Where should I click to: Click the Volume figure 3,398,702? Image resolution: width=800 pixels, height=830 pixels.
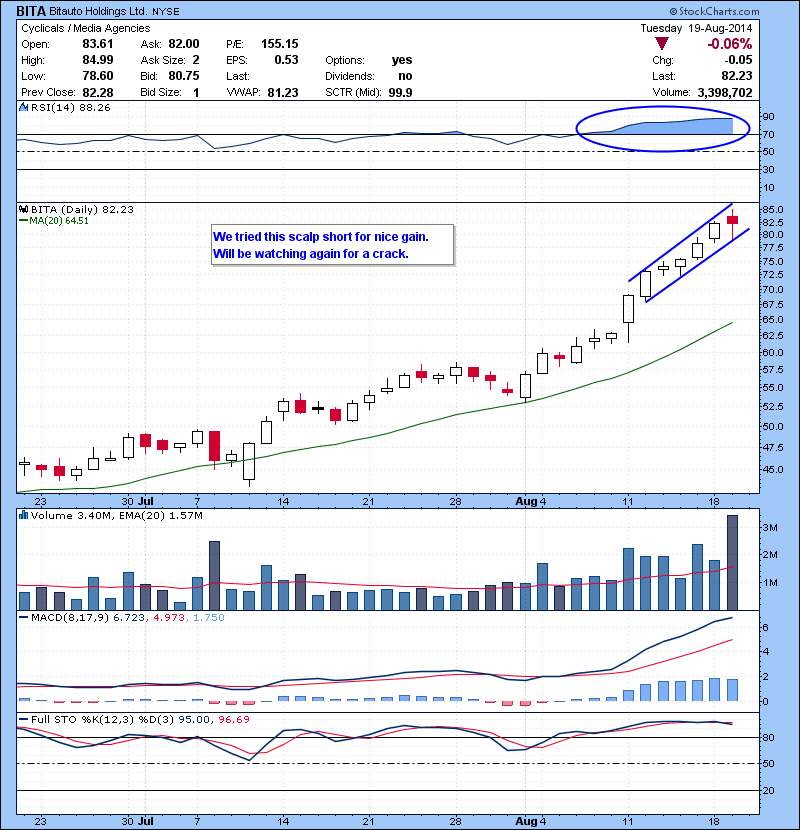[x=725, y=93]
